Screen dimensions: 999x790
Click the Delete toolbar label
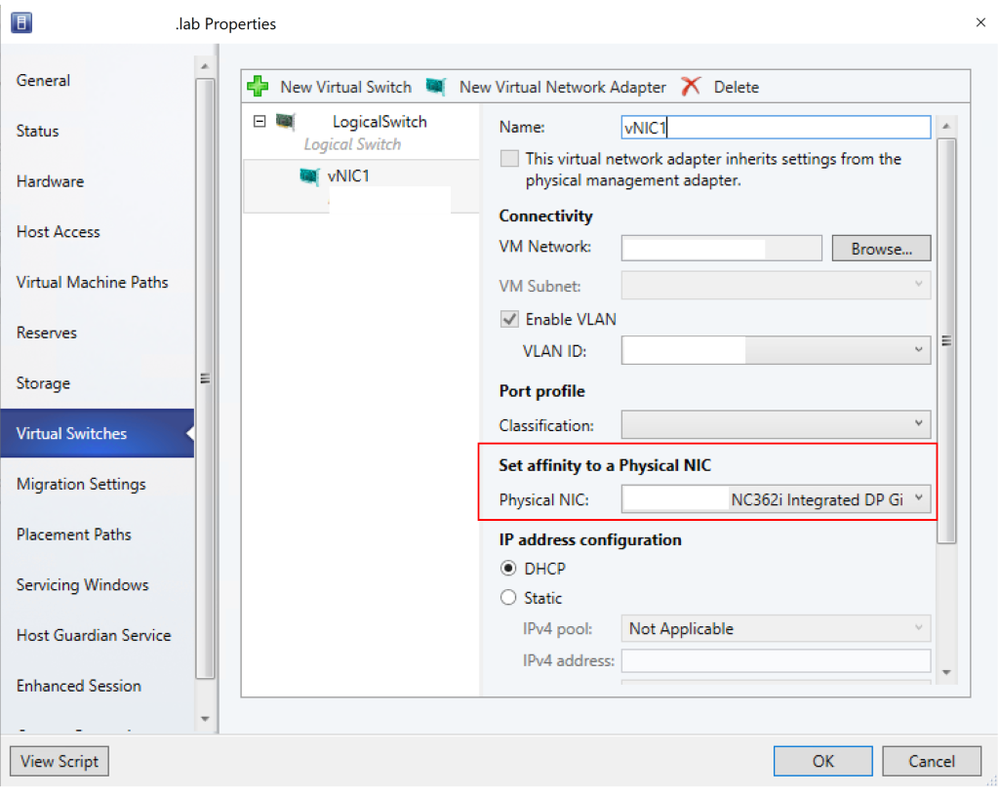(x=736, y=87)
